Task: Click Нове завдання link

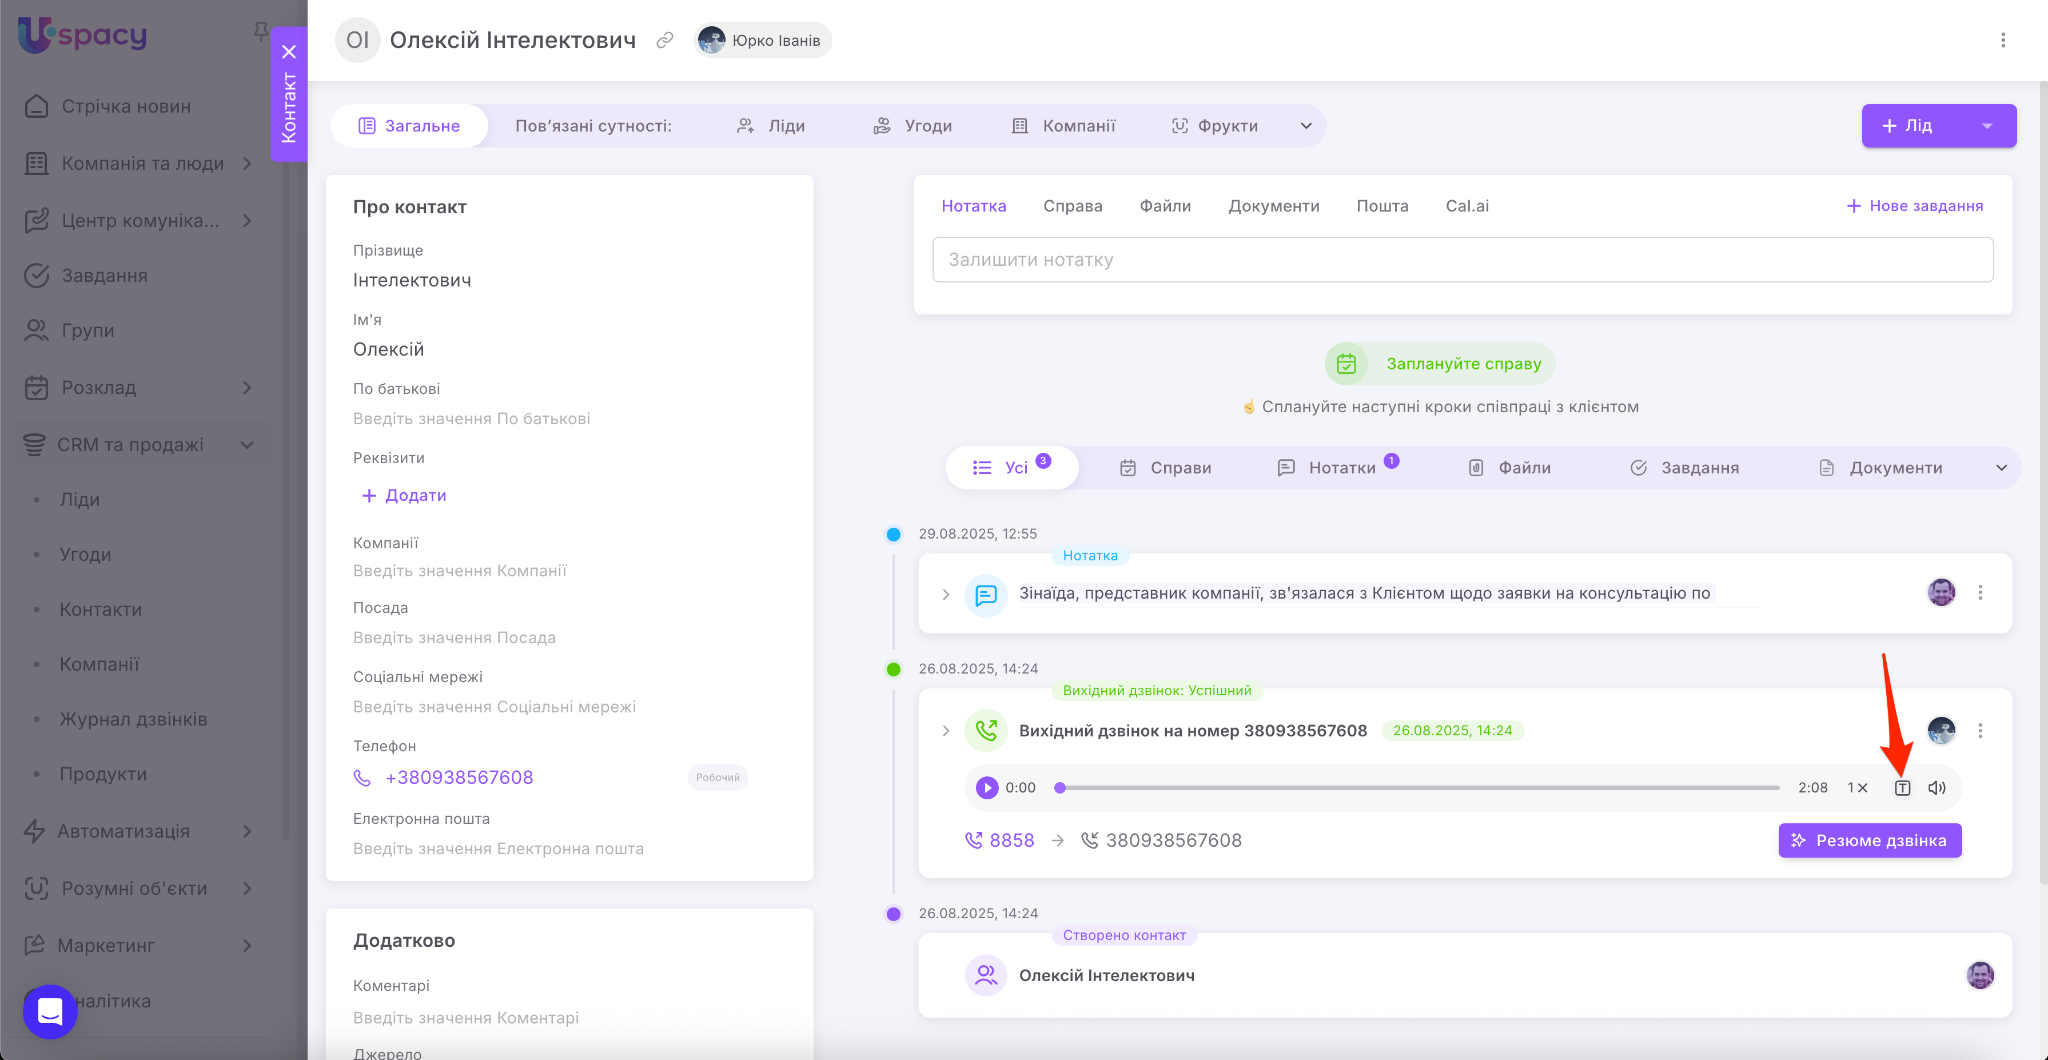Action: click(1914, 206)
